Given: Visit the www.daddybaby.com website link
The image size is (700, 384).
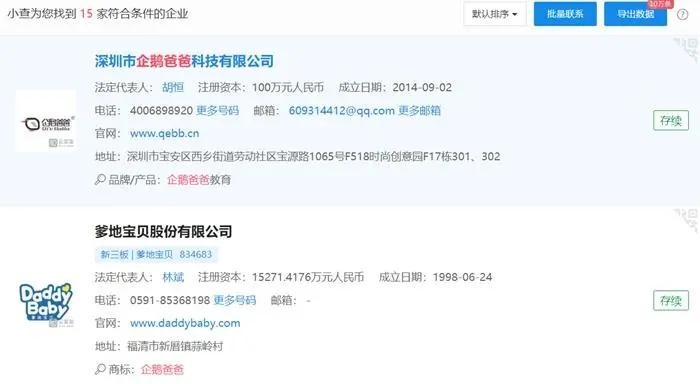Looking at the screenshot, I should point(185,323).
